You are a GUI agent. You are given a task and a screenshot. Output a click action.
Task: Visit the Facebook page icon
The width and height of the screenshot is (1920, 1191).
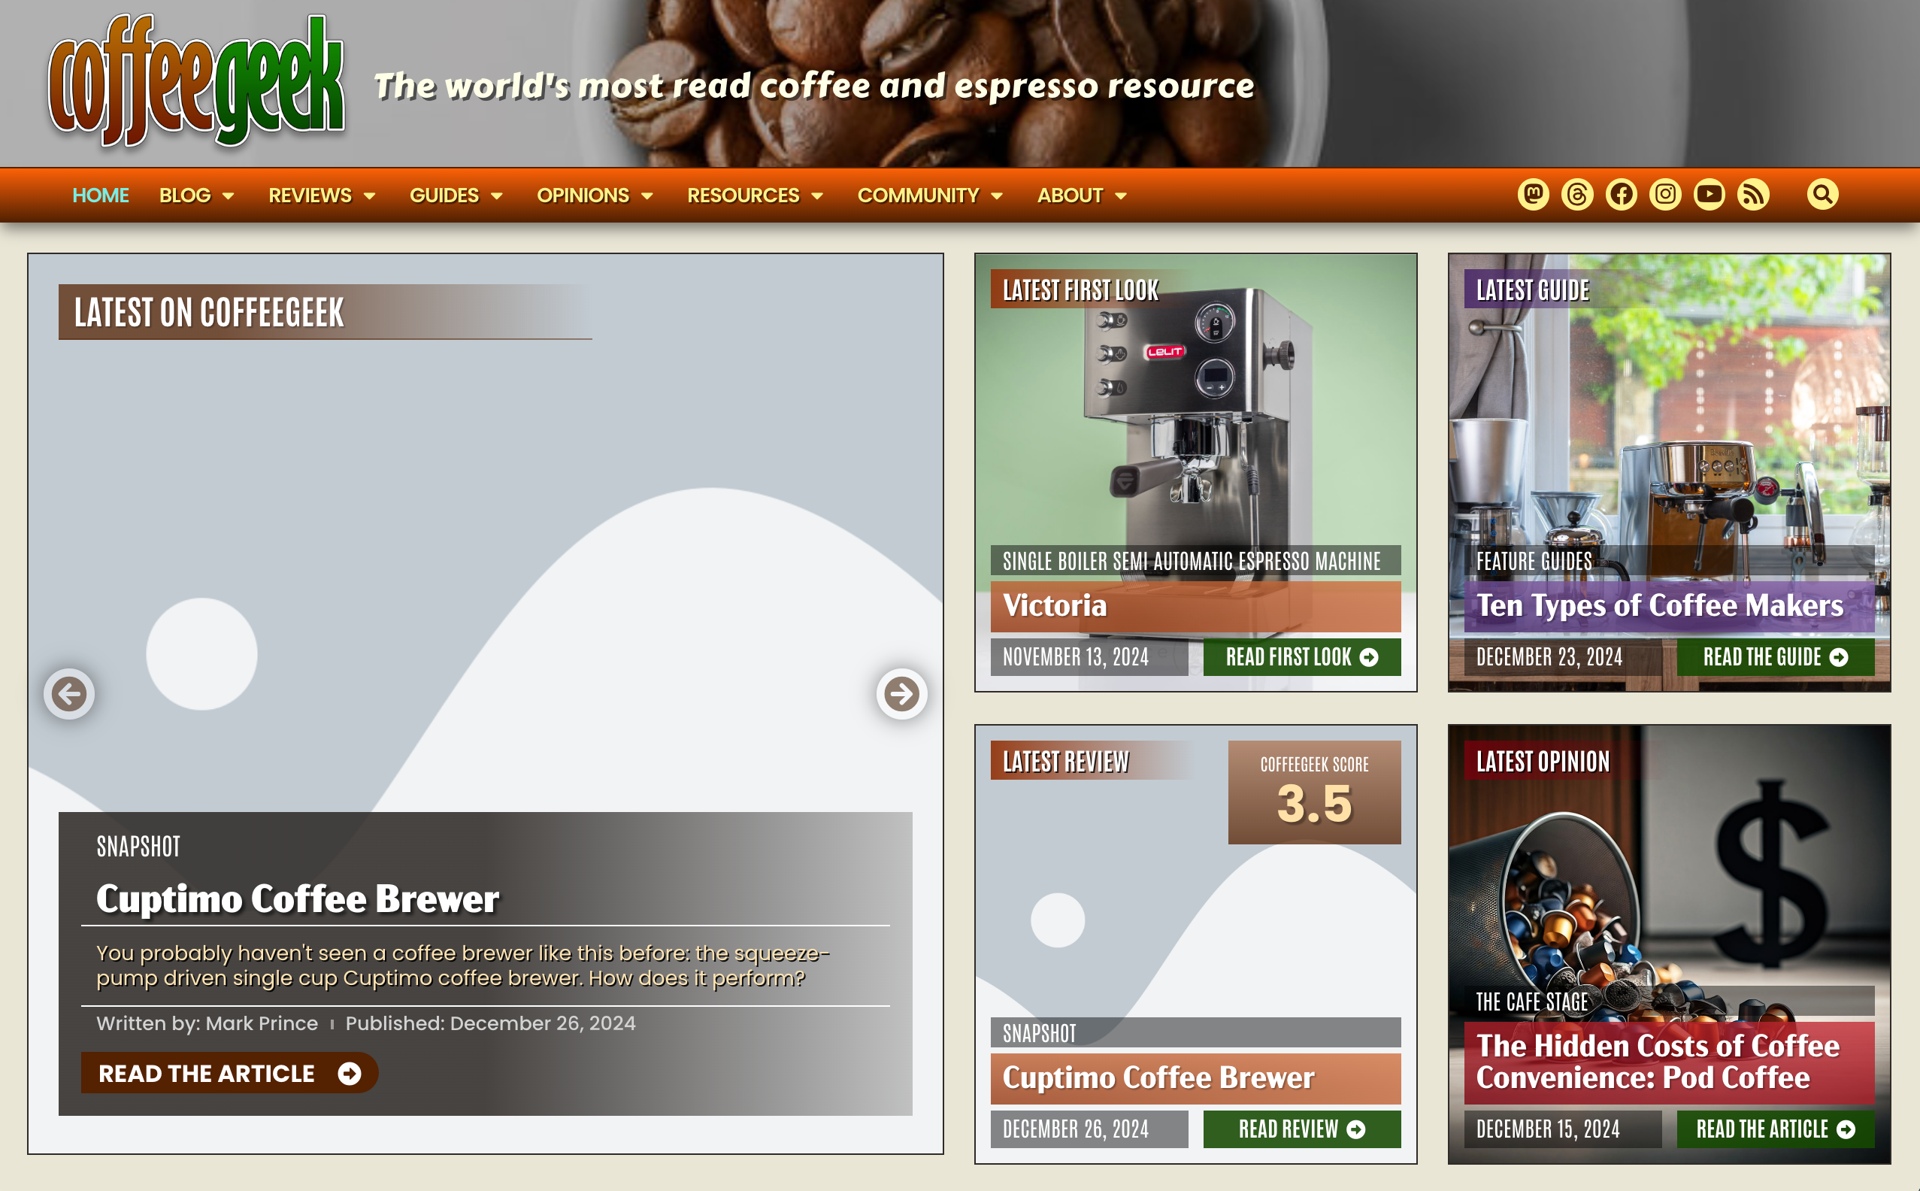pos(1621,194)
